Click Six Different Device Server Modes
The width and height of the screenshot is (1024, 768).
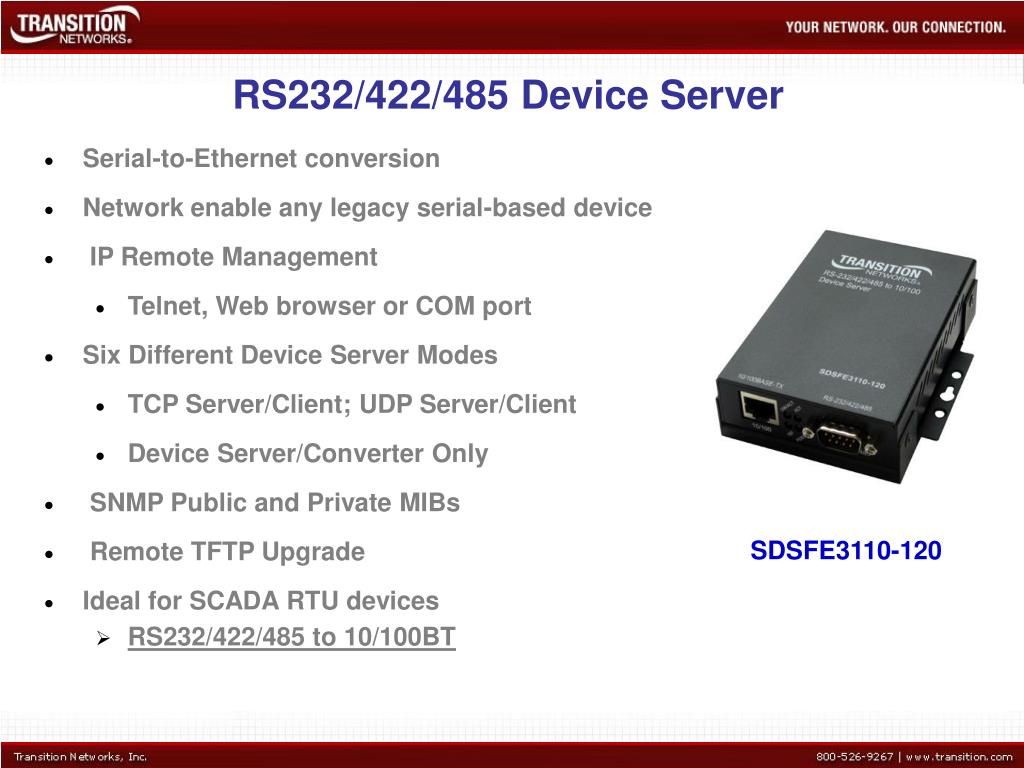(289, 355)
